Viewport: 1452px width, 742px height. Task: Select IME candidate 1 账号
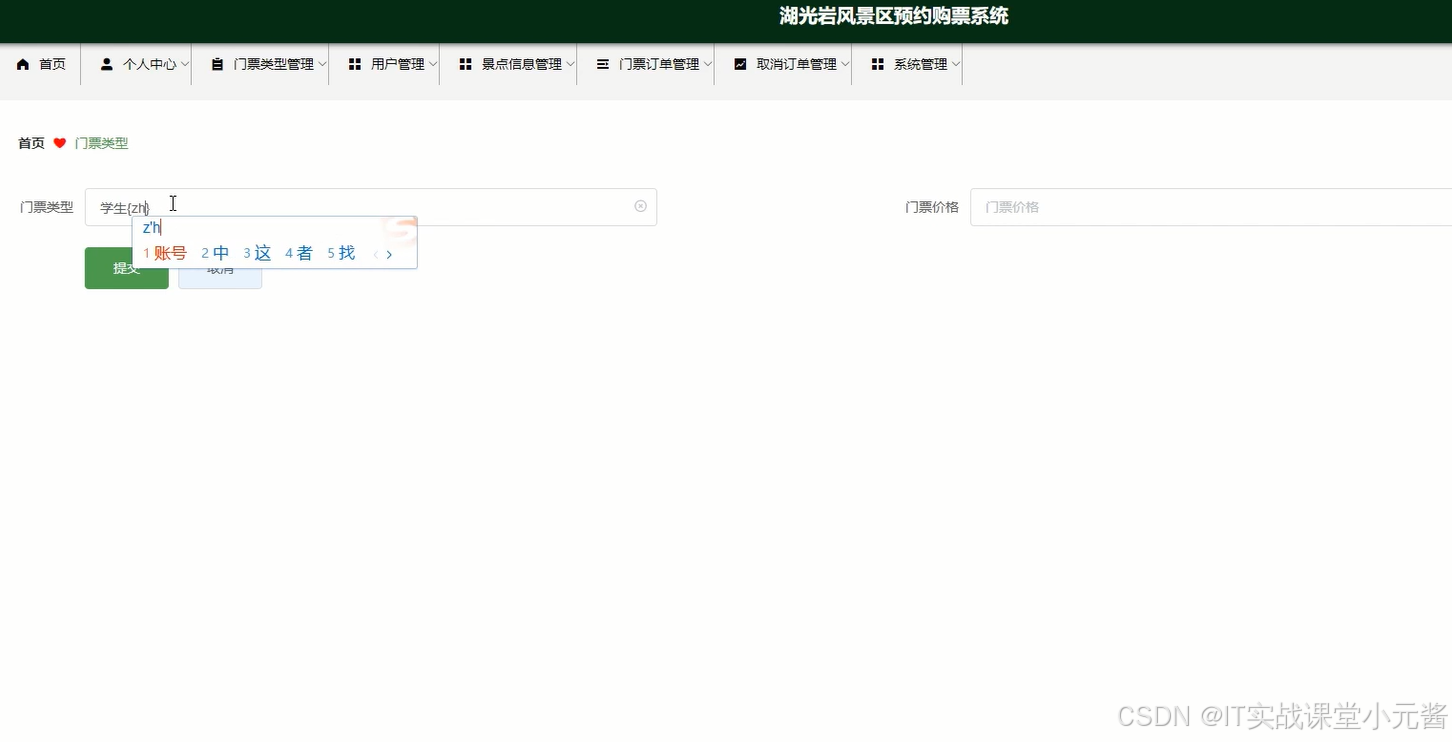point(165,253)
